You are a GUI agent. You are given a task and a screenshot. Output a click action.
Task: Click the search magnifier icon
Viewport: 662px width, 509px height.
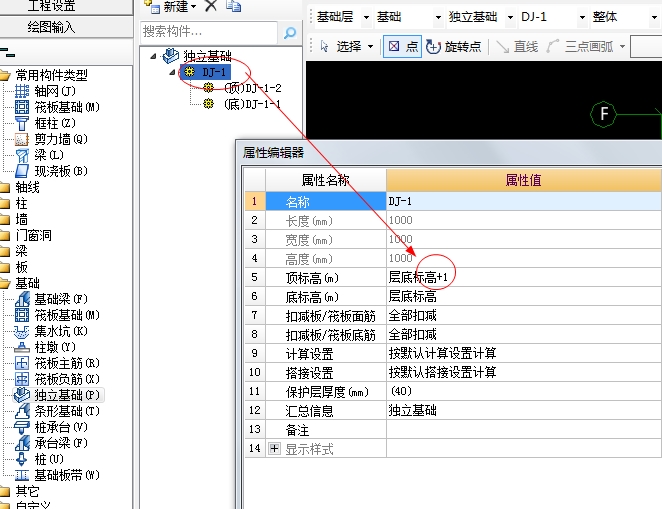[x=290, y=32]
